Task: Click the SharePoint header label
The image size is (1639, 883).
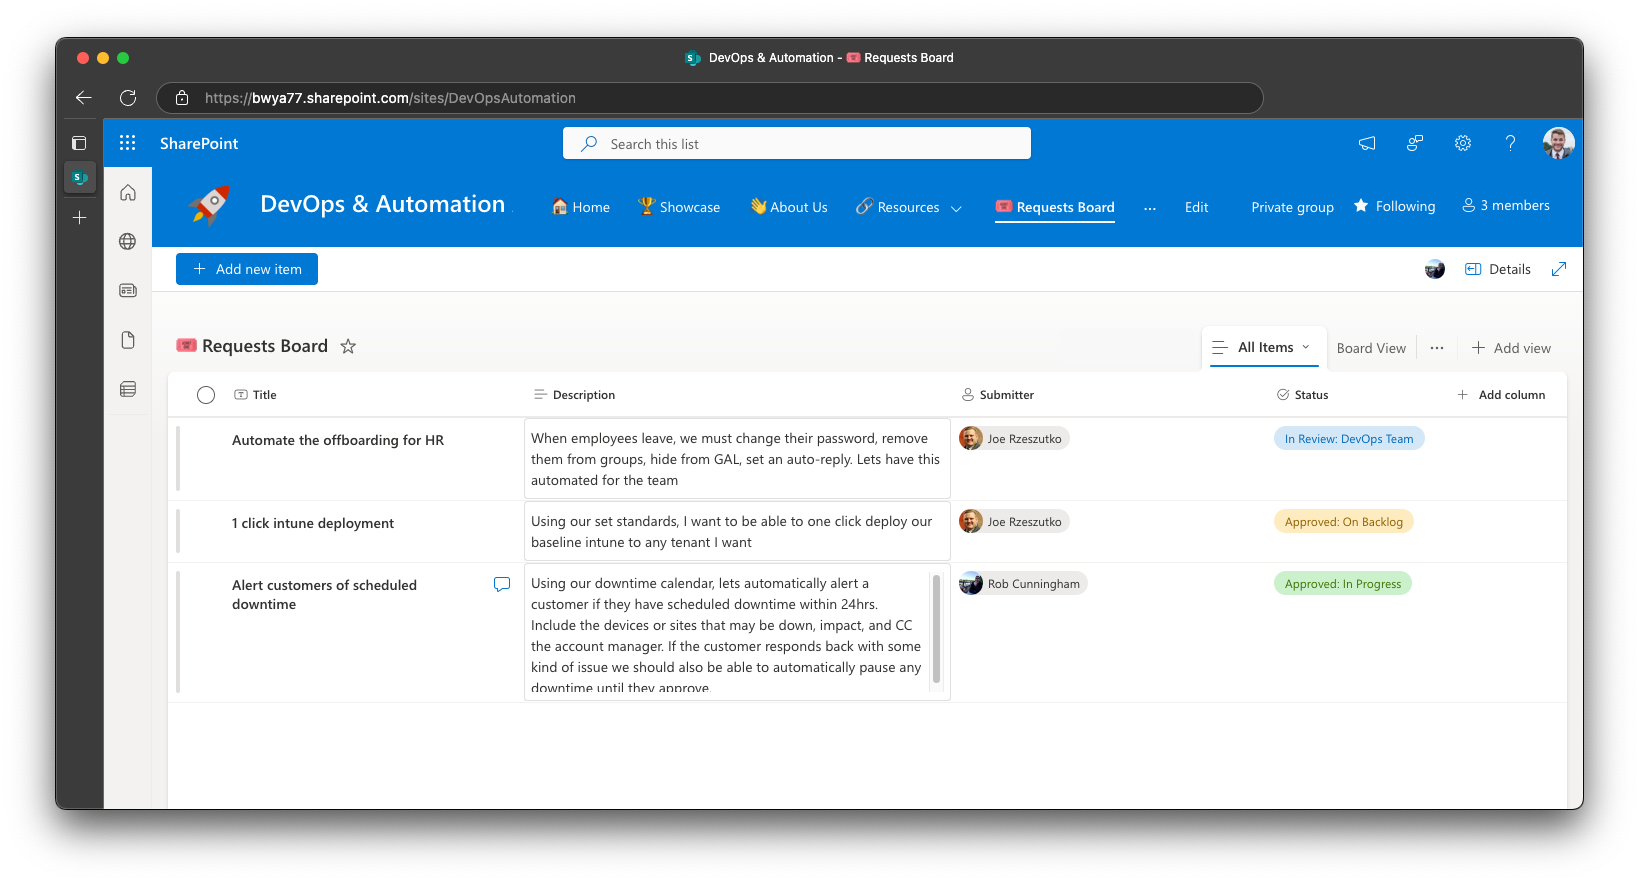Action: [199, 143]
